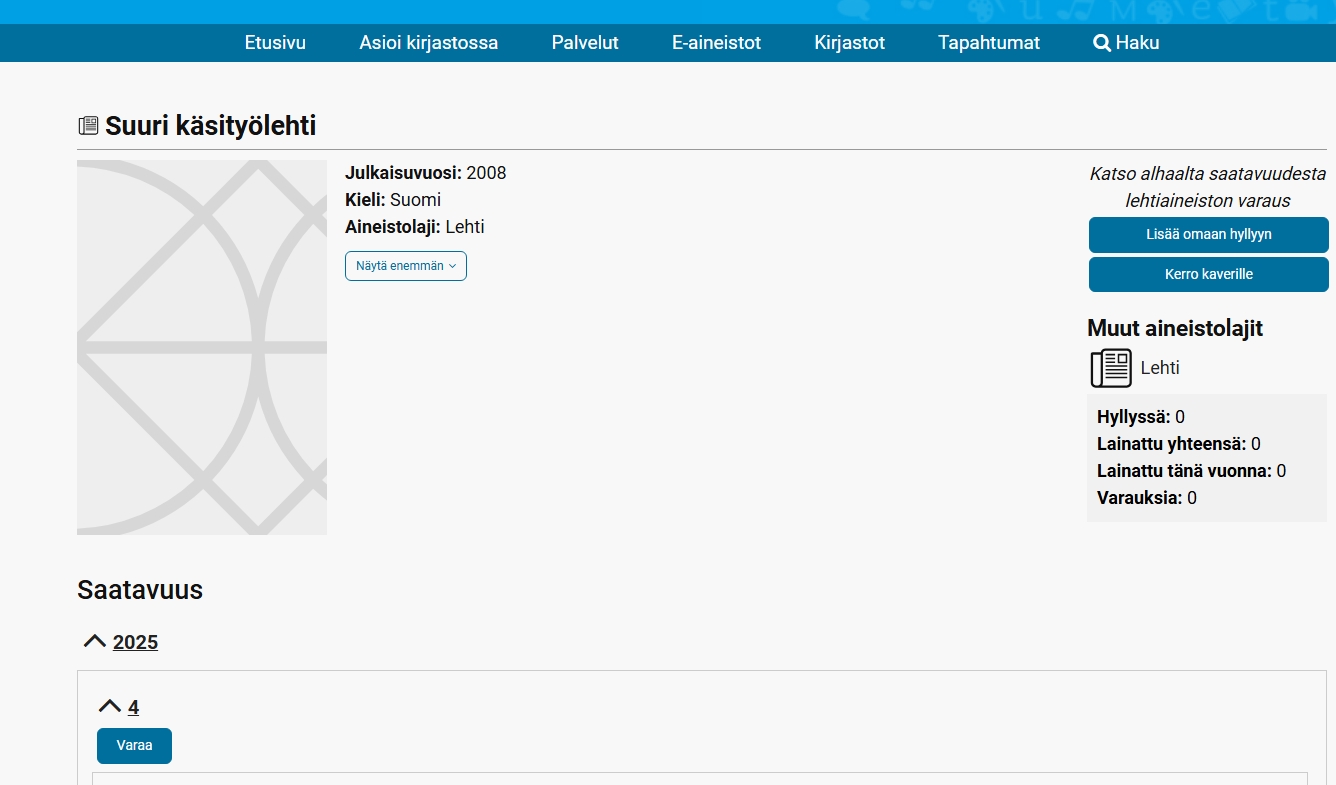1336x785 pixels.
Task: Collapse the 2025 availability section chevron
Action: (x=95, y=641)
